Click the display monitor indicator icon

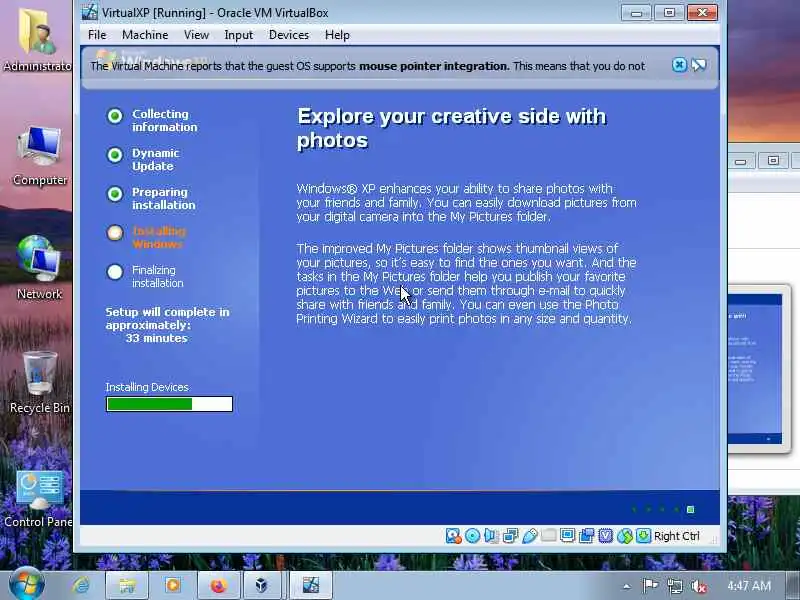[567, 536]
